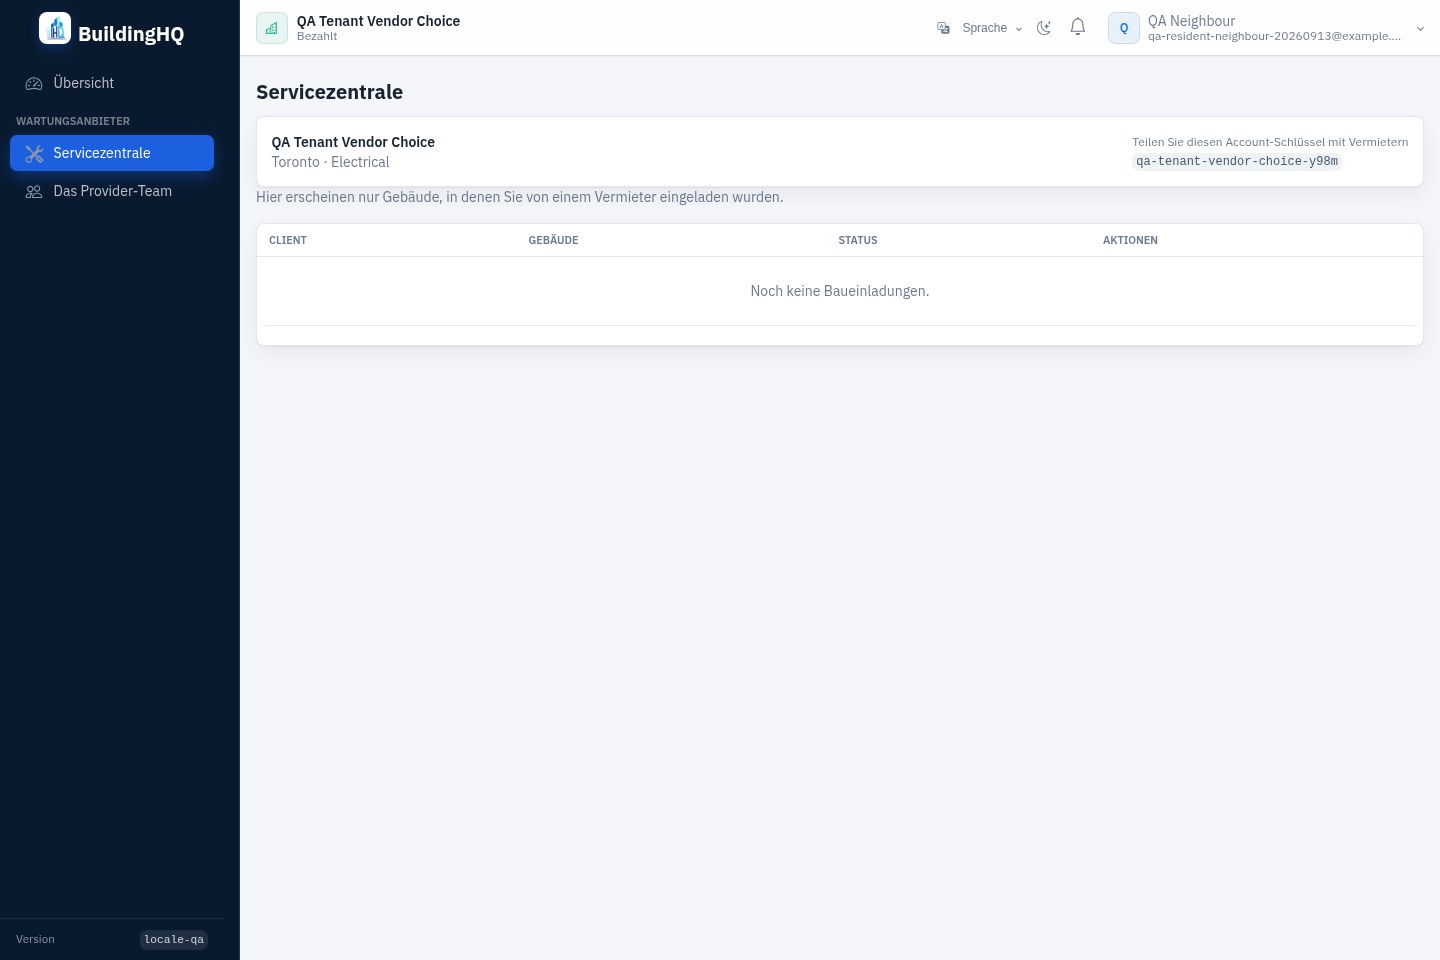The height and width of the screenshot is (960, 1440).
Task: Click the Q user avatar
Action: point(1124,28)
